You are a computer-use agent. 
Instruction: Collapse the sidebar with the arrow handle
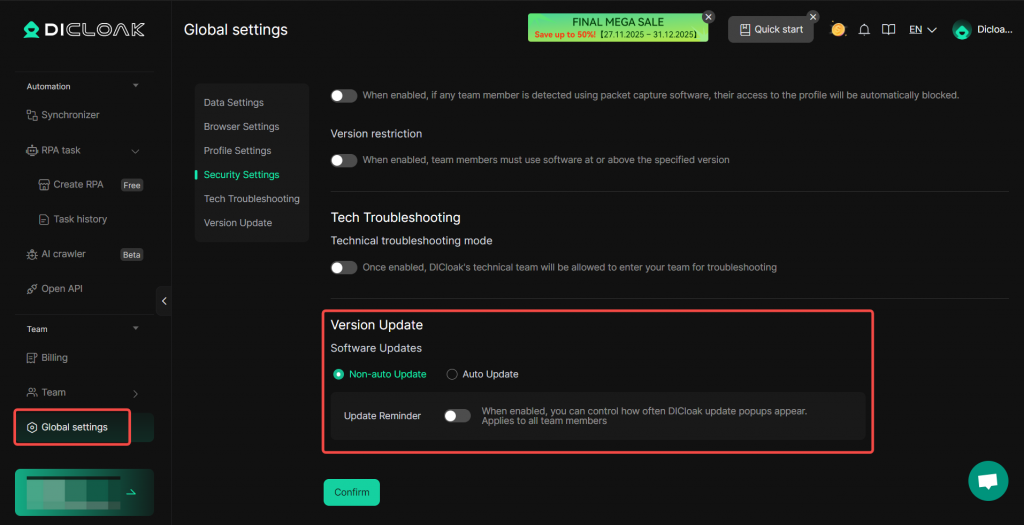(164, 301)
